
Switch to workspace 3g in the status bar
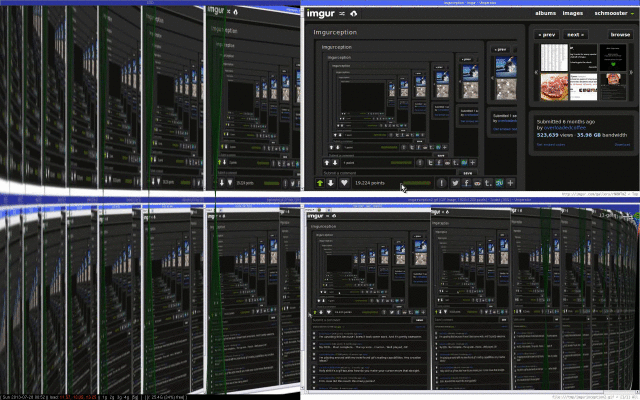(120, 397)
